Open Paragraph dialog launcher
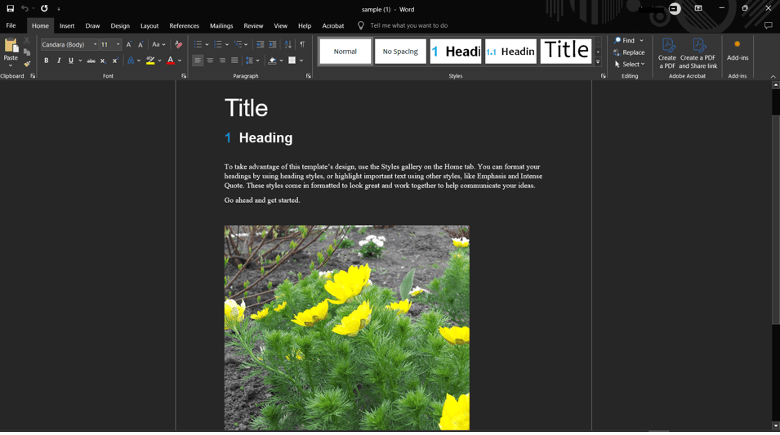Image resolution: width=780 pixels, height=435 pixels. (x=308, y=76)
